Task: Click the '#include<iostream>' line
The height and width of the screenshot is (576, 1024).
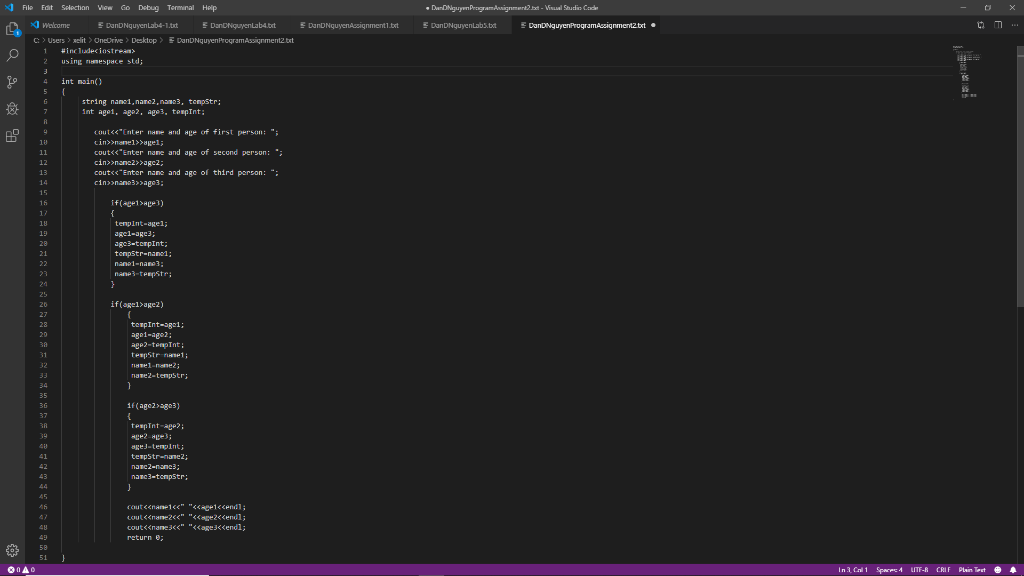Action: point(99,51)
